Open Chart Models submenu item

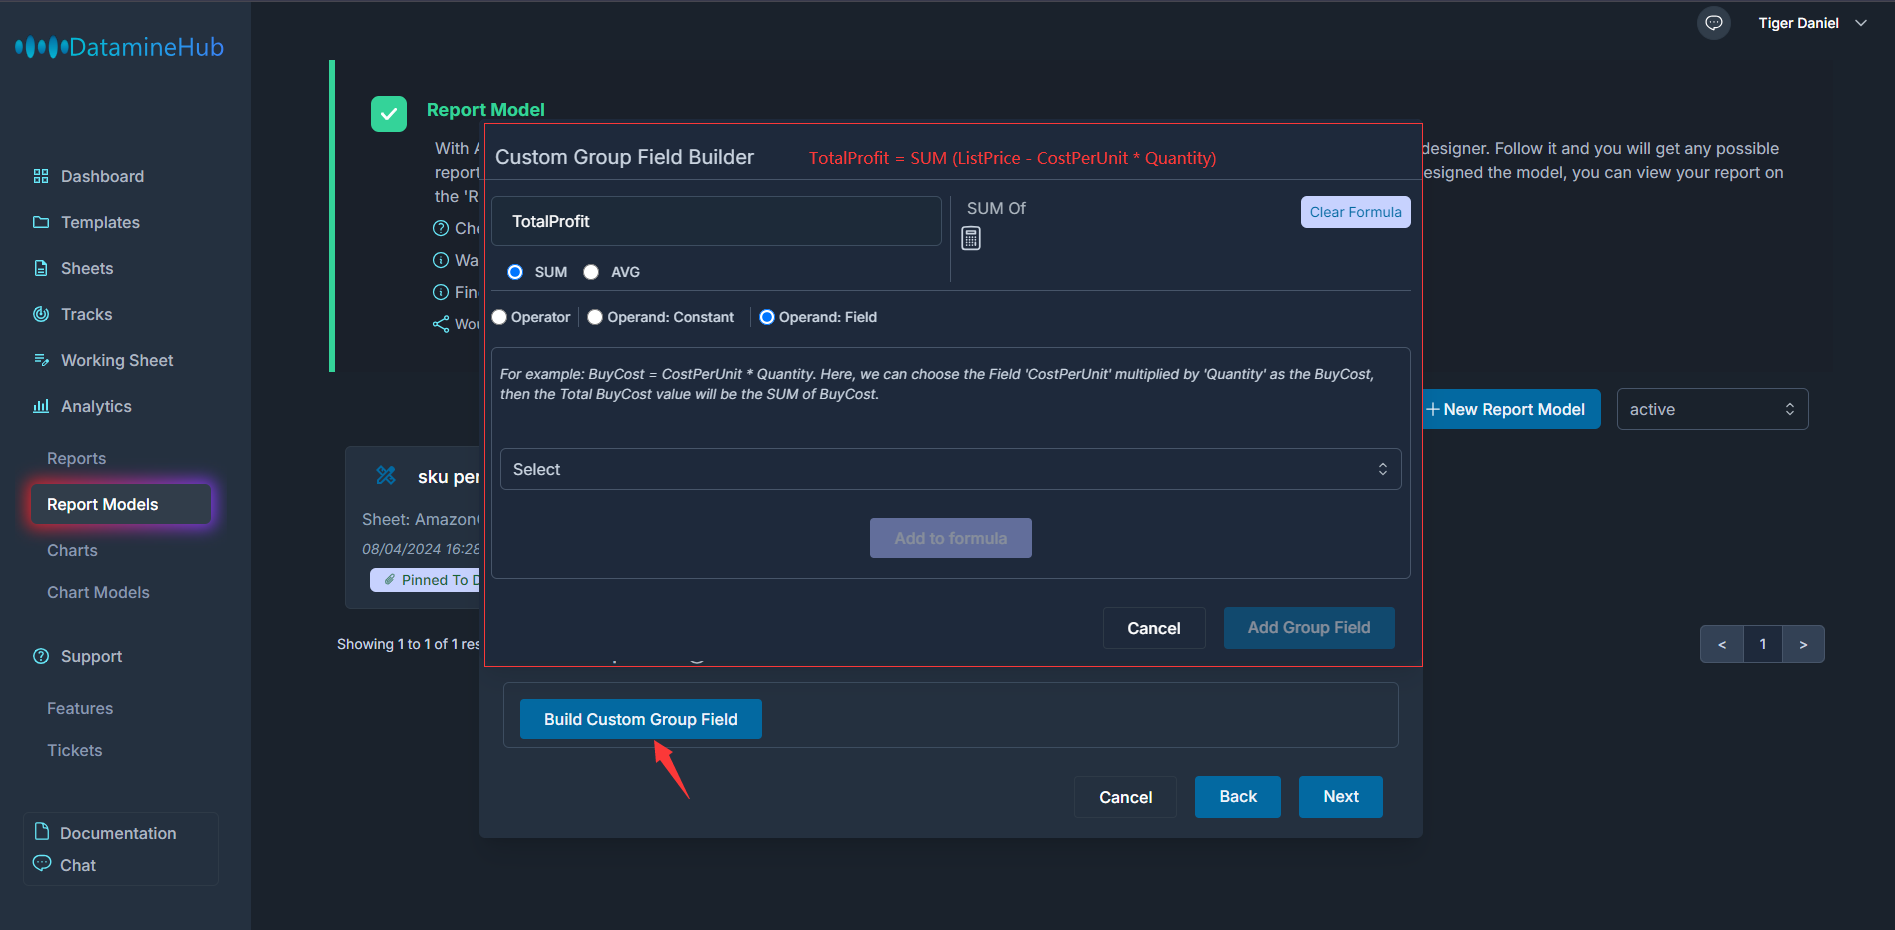98,592
